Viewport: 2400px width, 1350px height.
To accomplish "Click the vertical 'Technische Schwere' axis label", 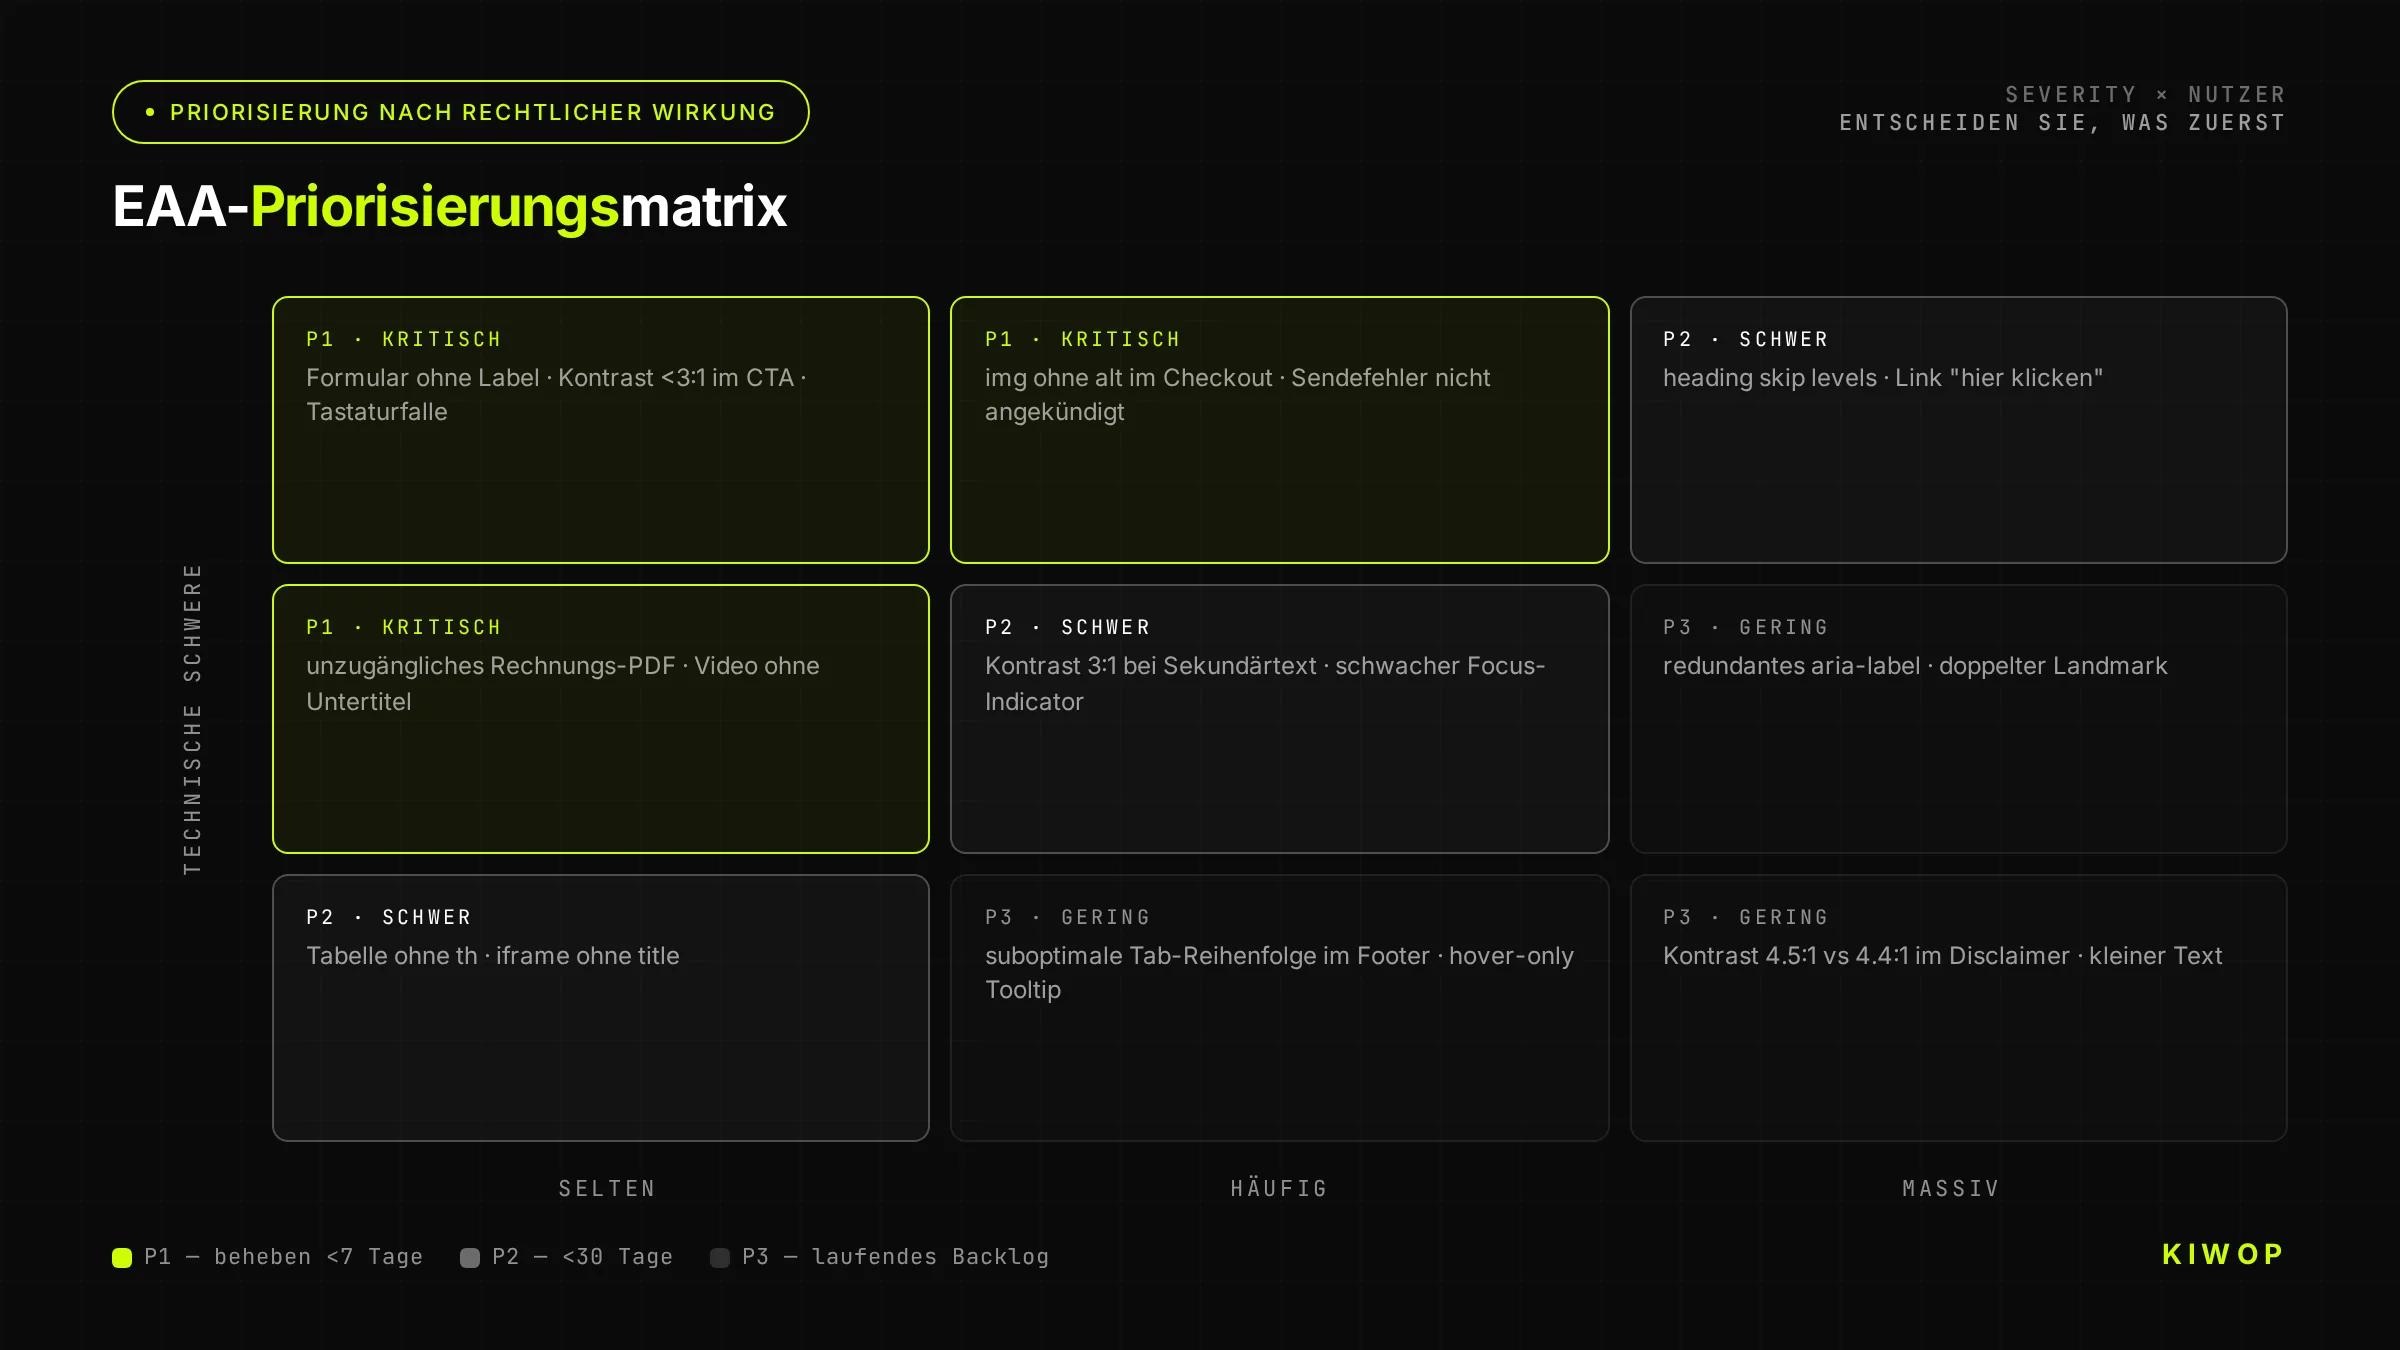I will [192, 719].
